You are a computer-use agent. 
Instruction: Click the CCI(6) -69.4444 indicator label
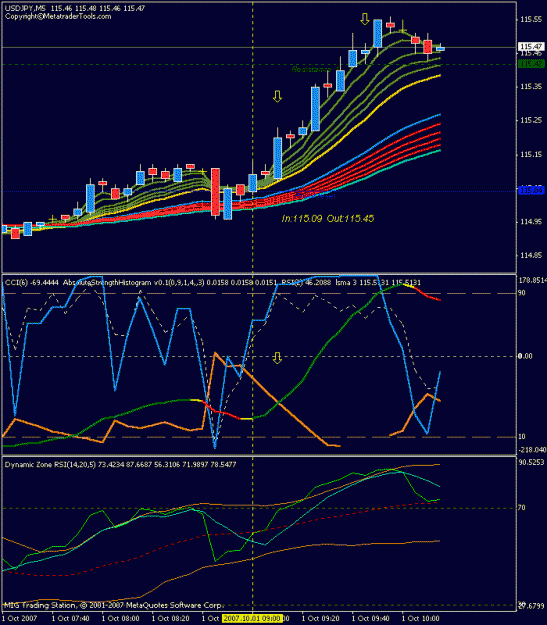pyautogui.click(x=32, y=283)
